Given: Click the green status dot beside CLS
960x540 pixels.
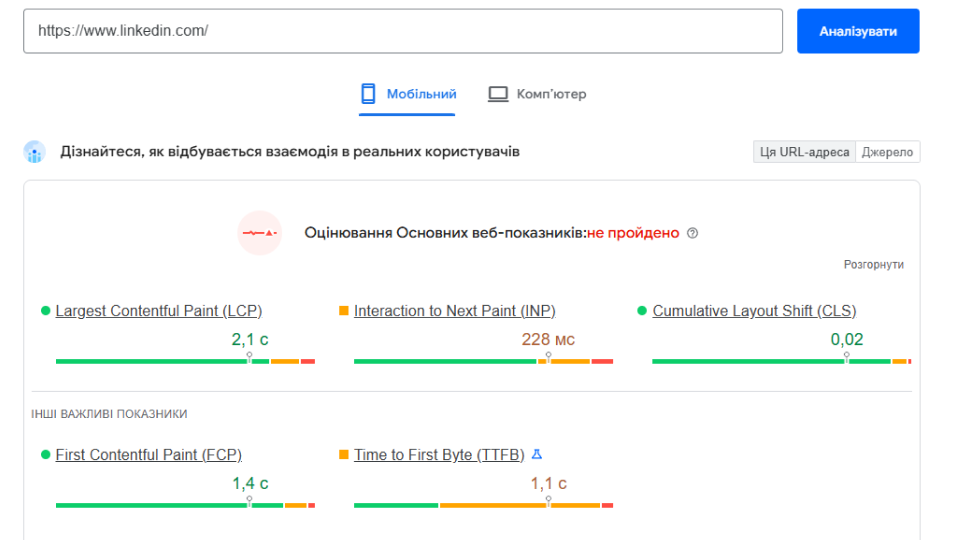Looking at the screenshot, I should pos(642,311).
